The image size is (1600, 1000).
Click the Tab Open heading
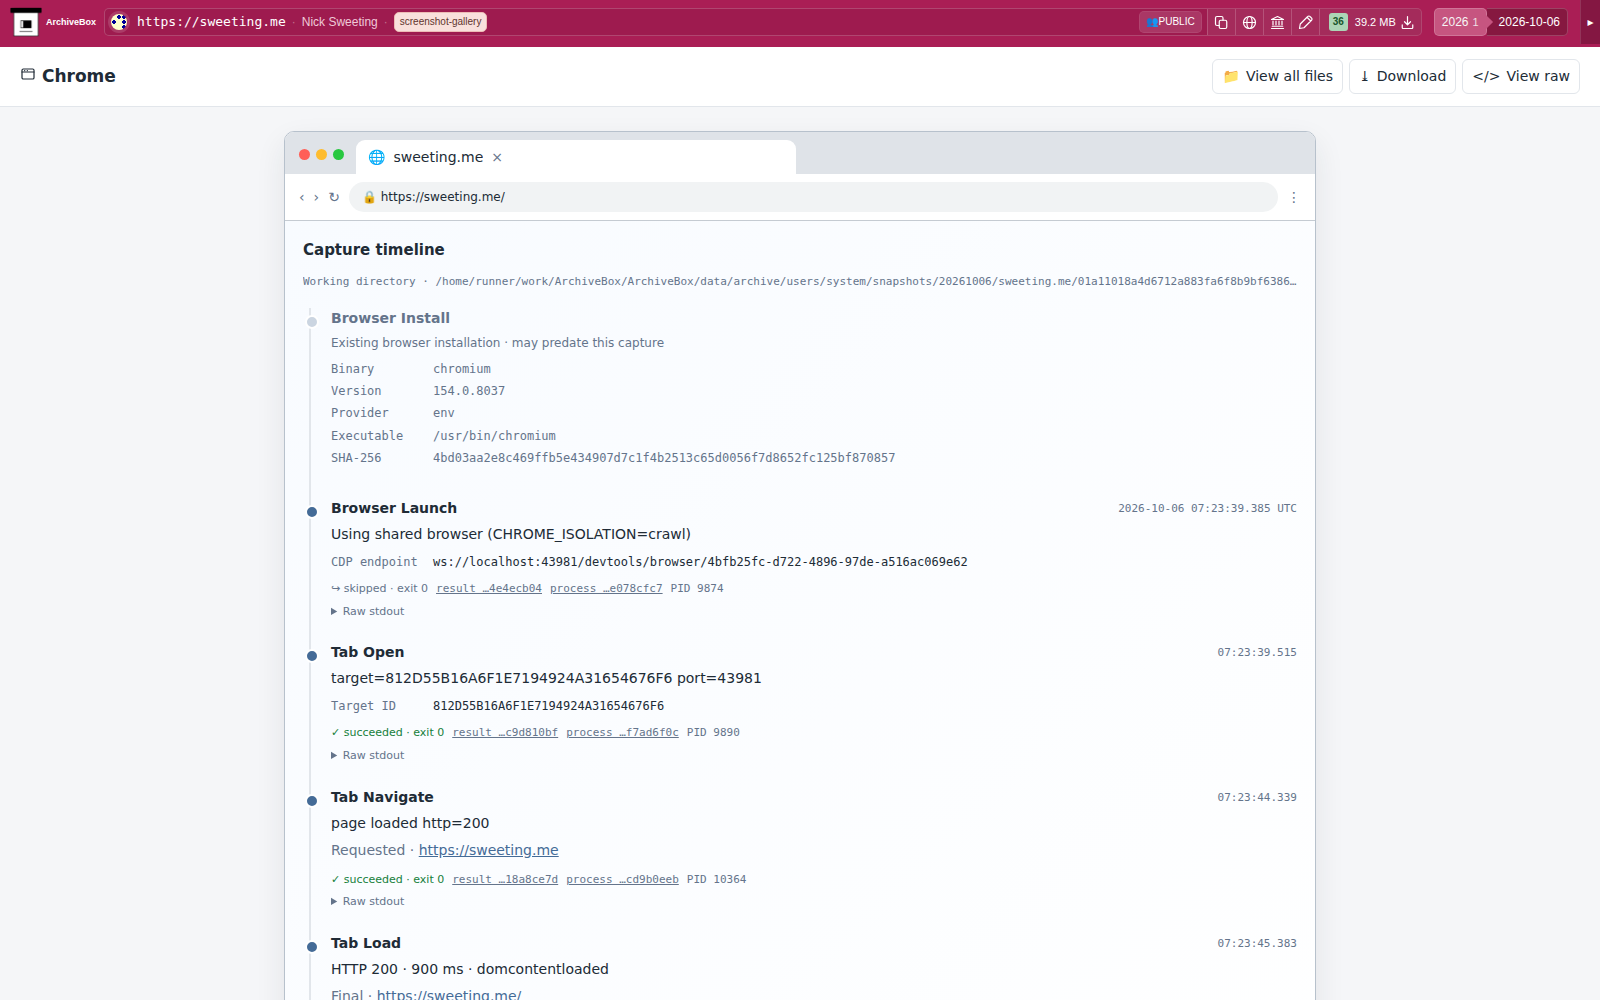coord(368,652)
